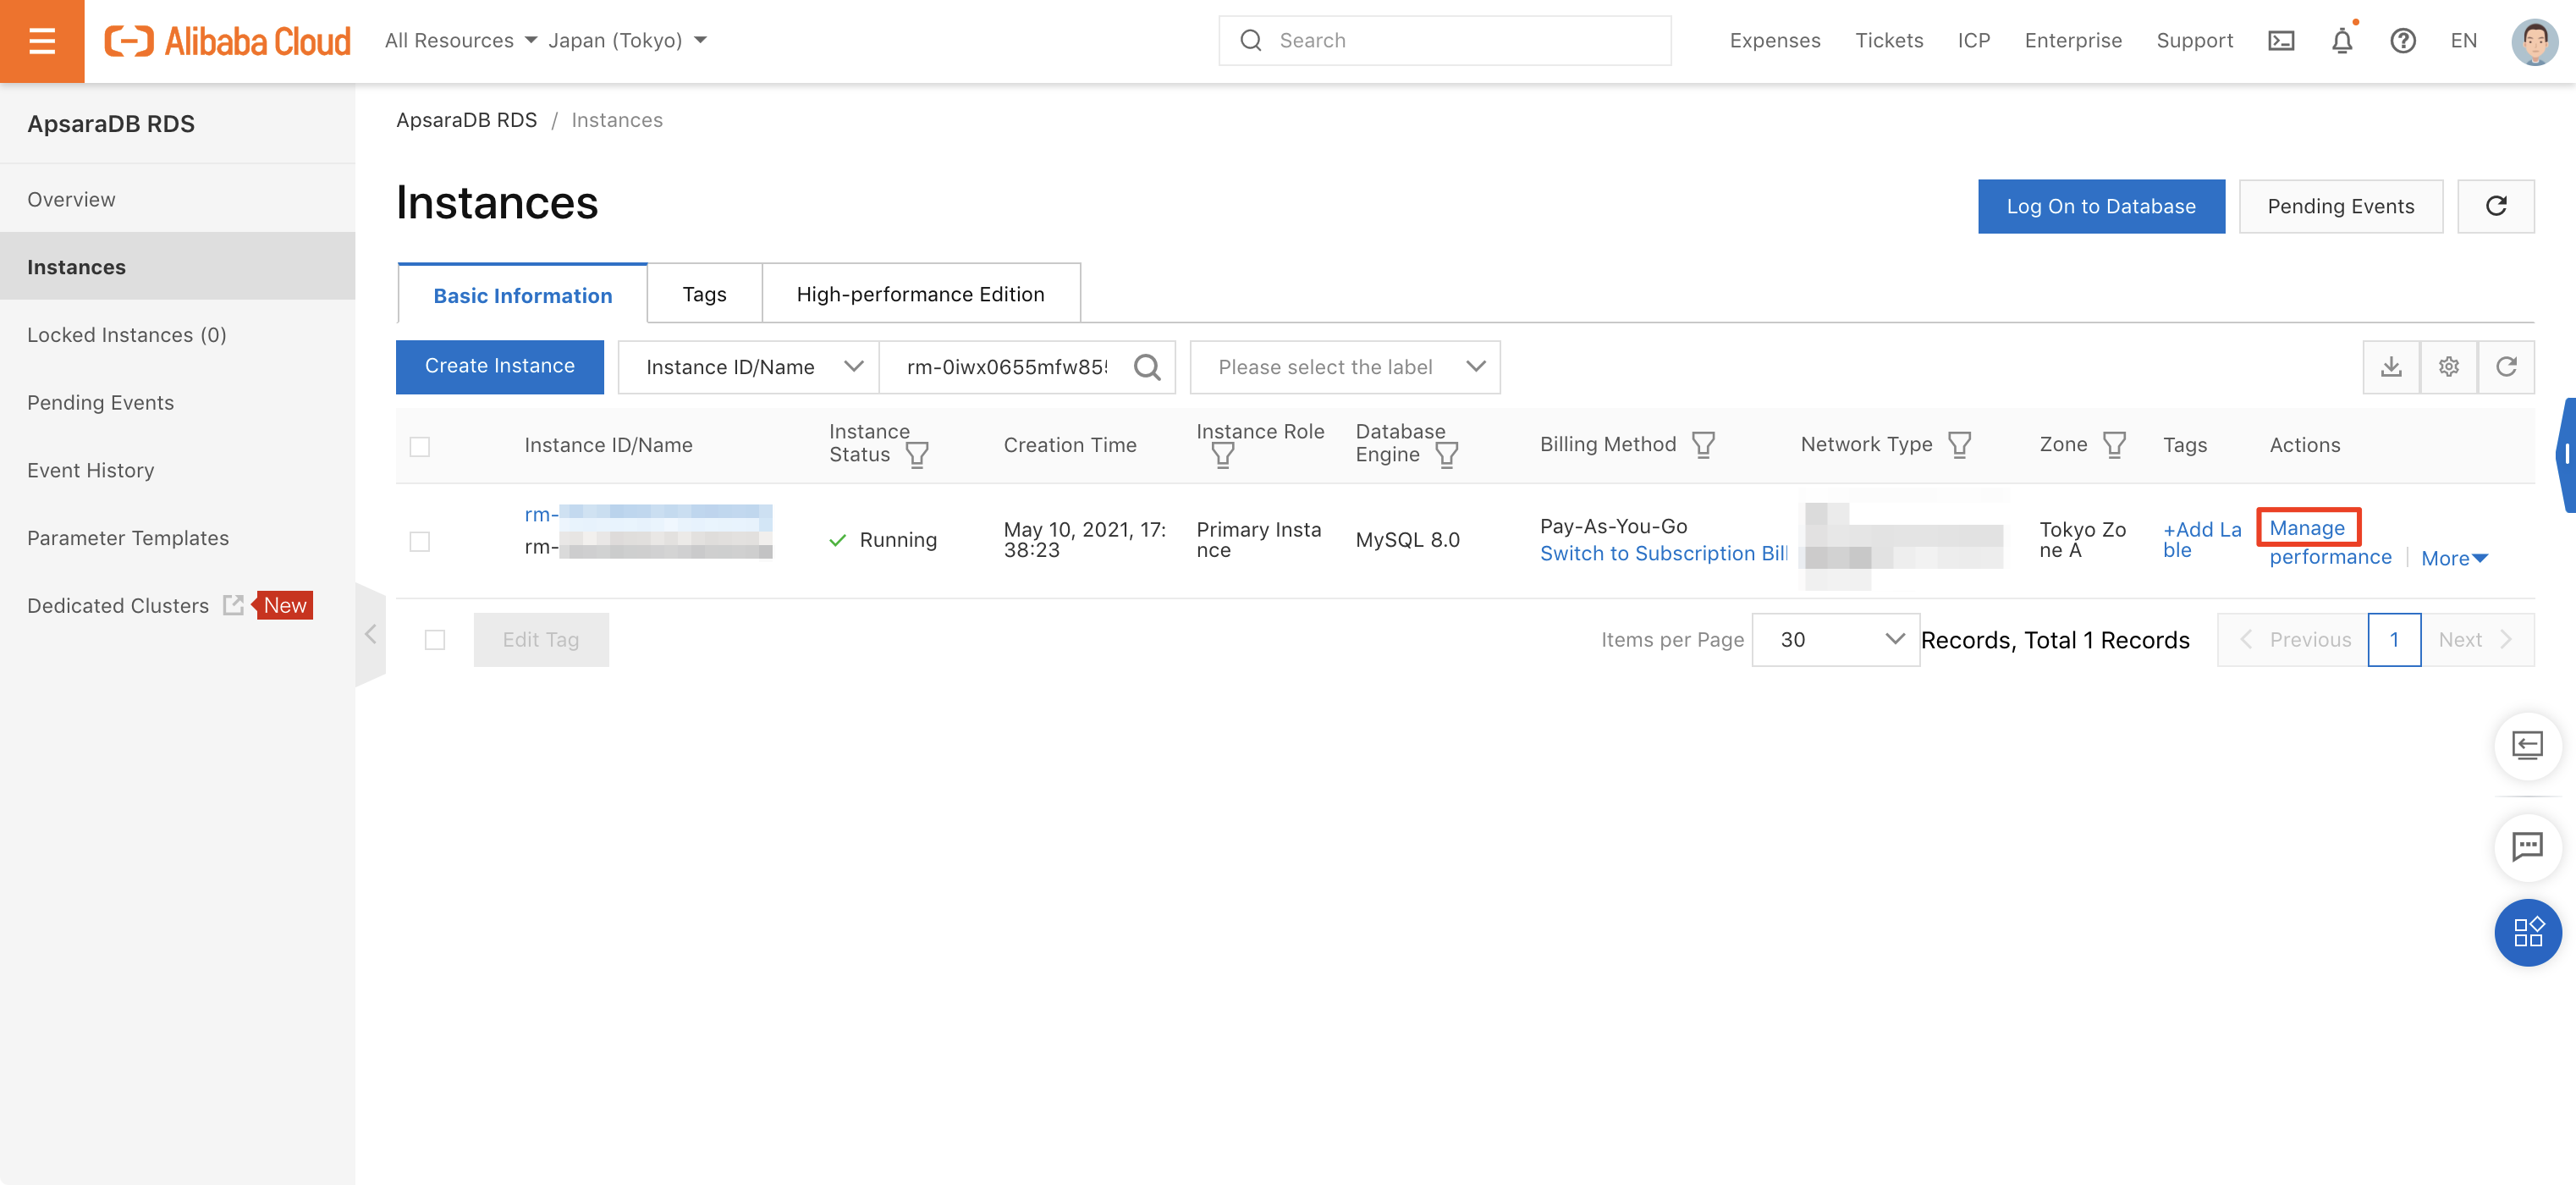Open the Please select the label dropdown
Viewport: 2576px width, 1185px height.
tap(1345, 367)
